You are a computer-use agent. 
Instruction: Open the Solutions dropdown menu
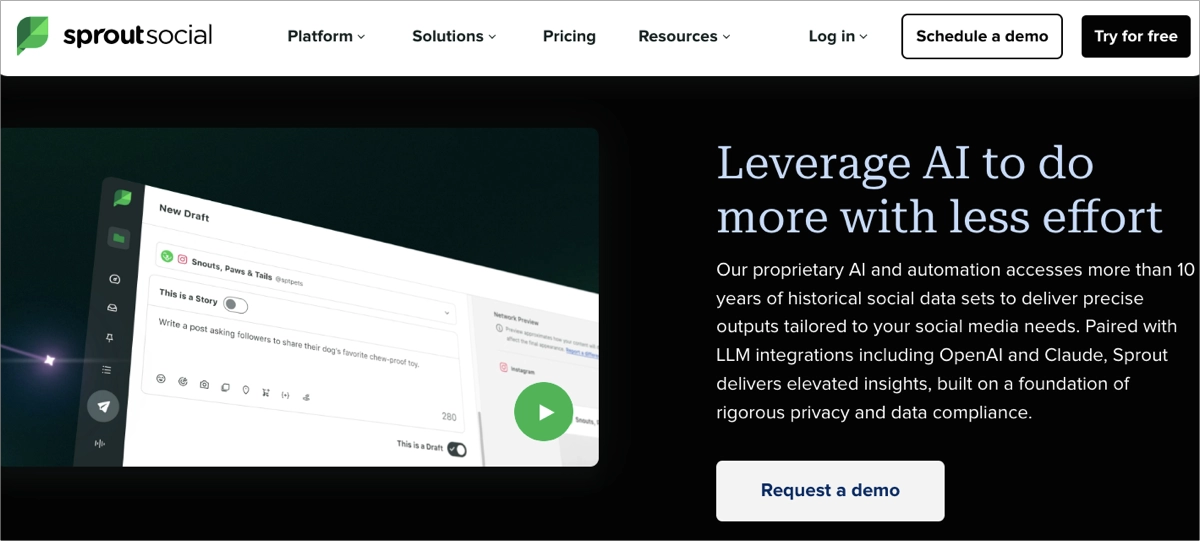(454, 36)
